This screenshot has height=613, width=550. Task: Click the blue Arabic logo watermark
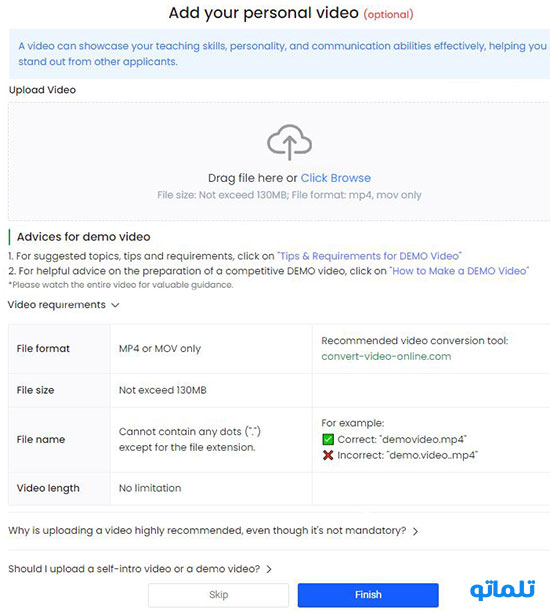(x=503, y=590)
